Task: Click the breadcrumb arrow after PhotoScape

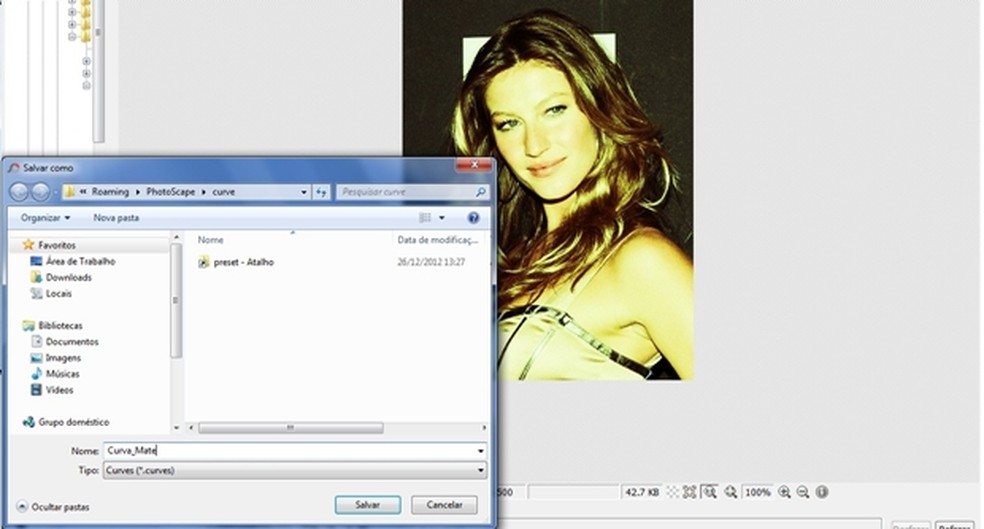Action: click(x=204, y=192)
